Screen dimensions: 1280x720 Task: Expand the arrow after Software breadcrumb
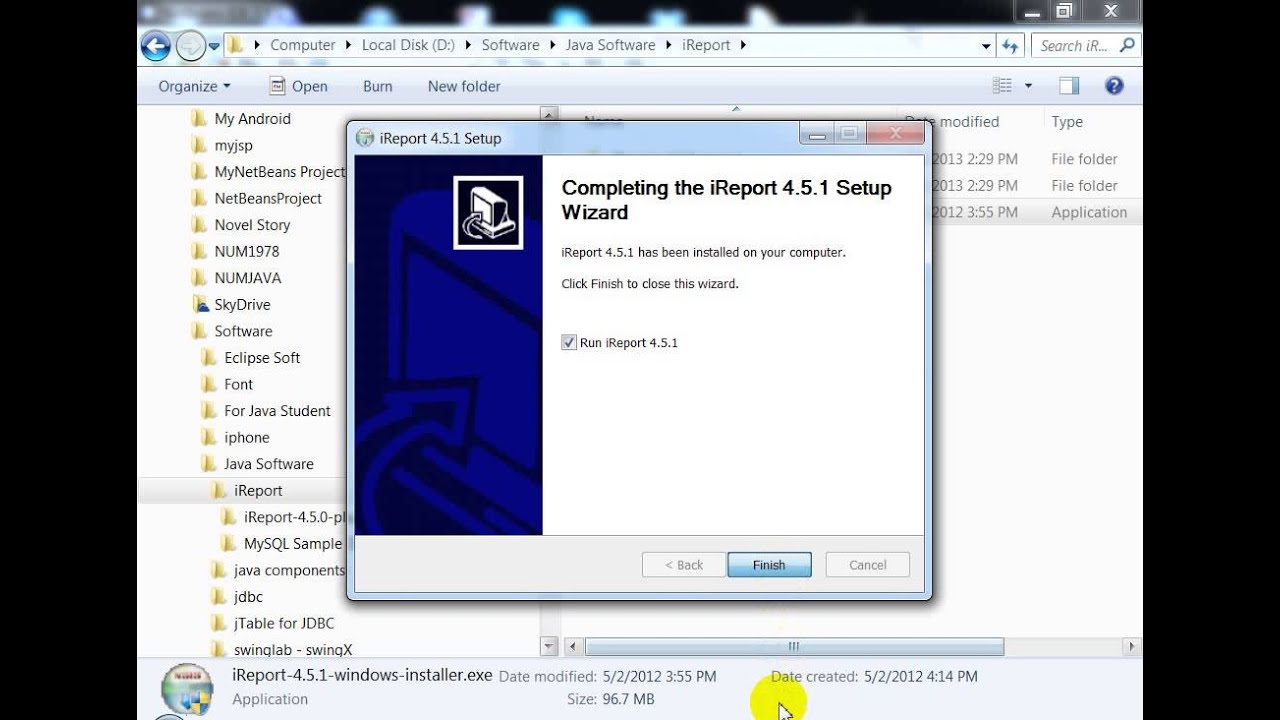(x=553, y=45)
